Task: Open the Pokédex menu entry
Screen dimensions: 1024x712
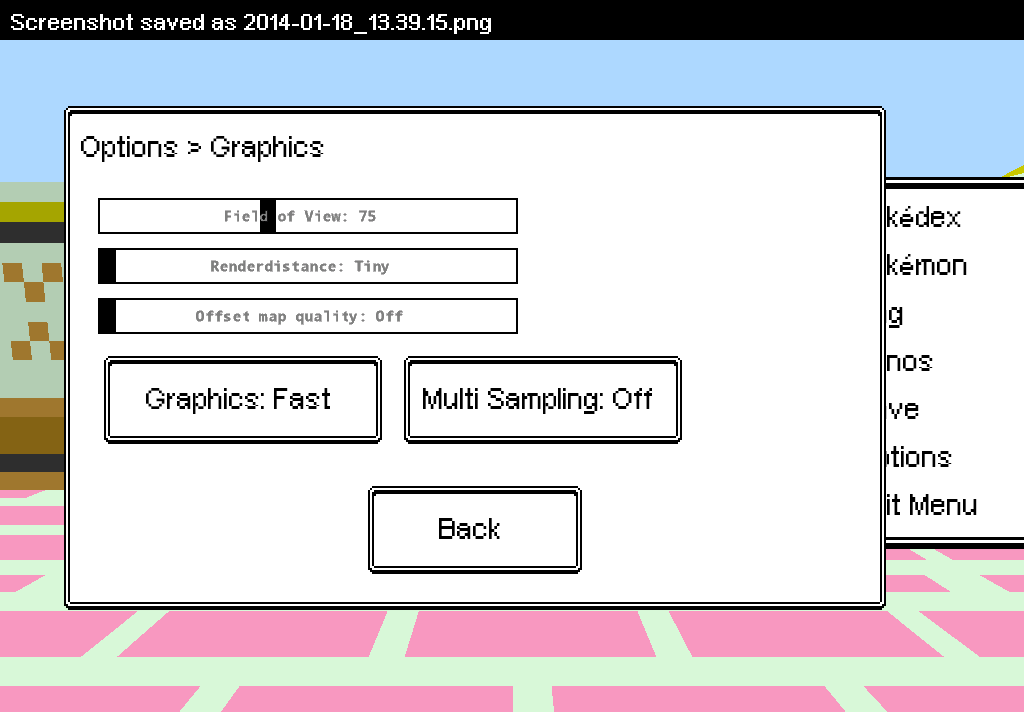Action: [x=923, y=218]
